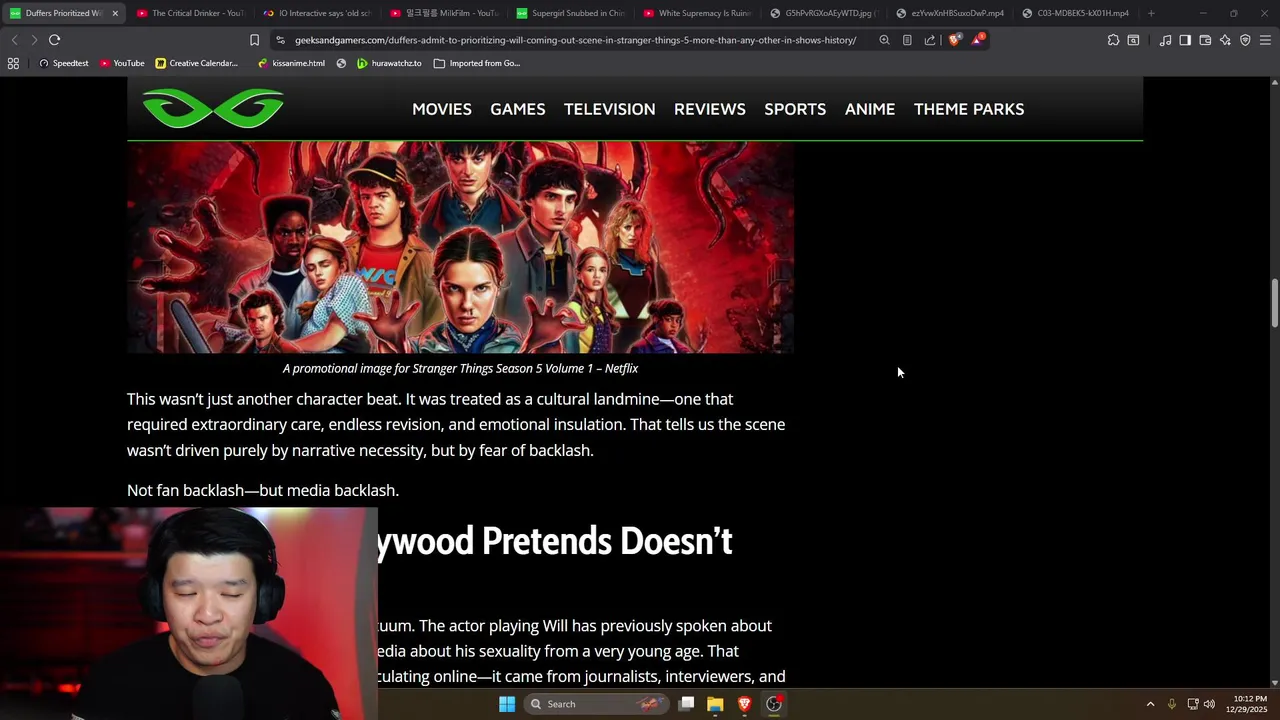Click the heading 'Pretends Doesn't'

[607, 541]
